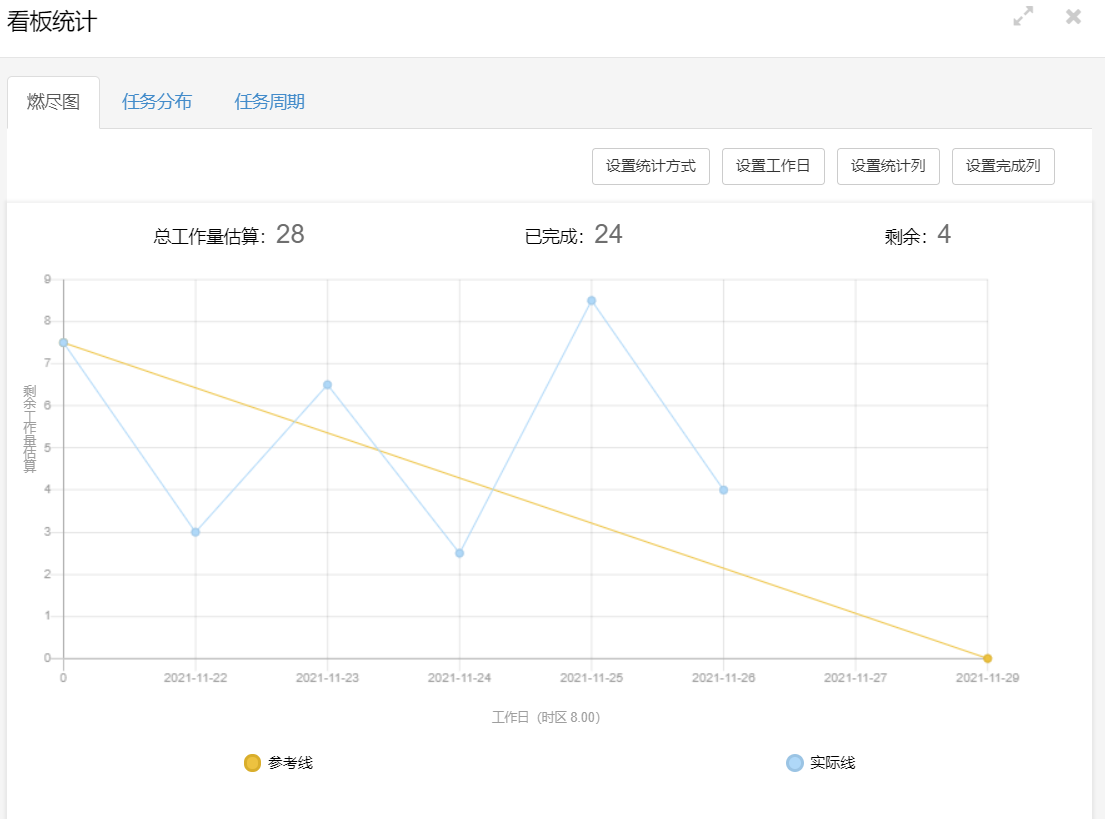This screenshot has height=819, width=1105.
Task: Click the lowest actual point on 2021-11-24
Action: [x=459, y=551]
